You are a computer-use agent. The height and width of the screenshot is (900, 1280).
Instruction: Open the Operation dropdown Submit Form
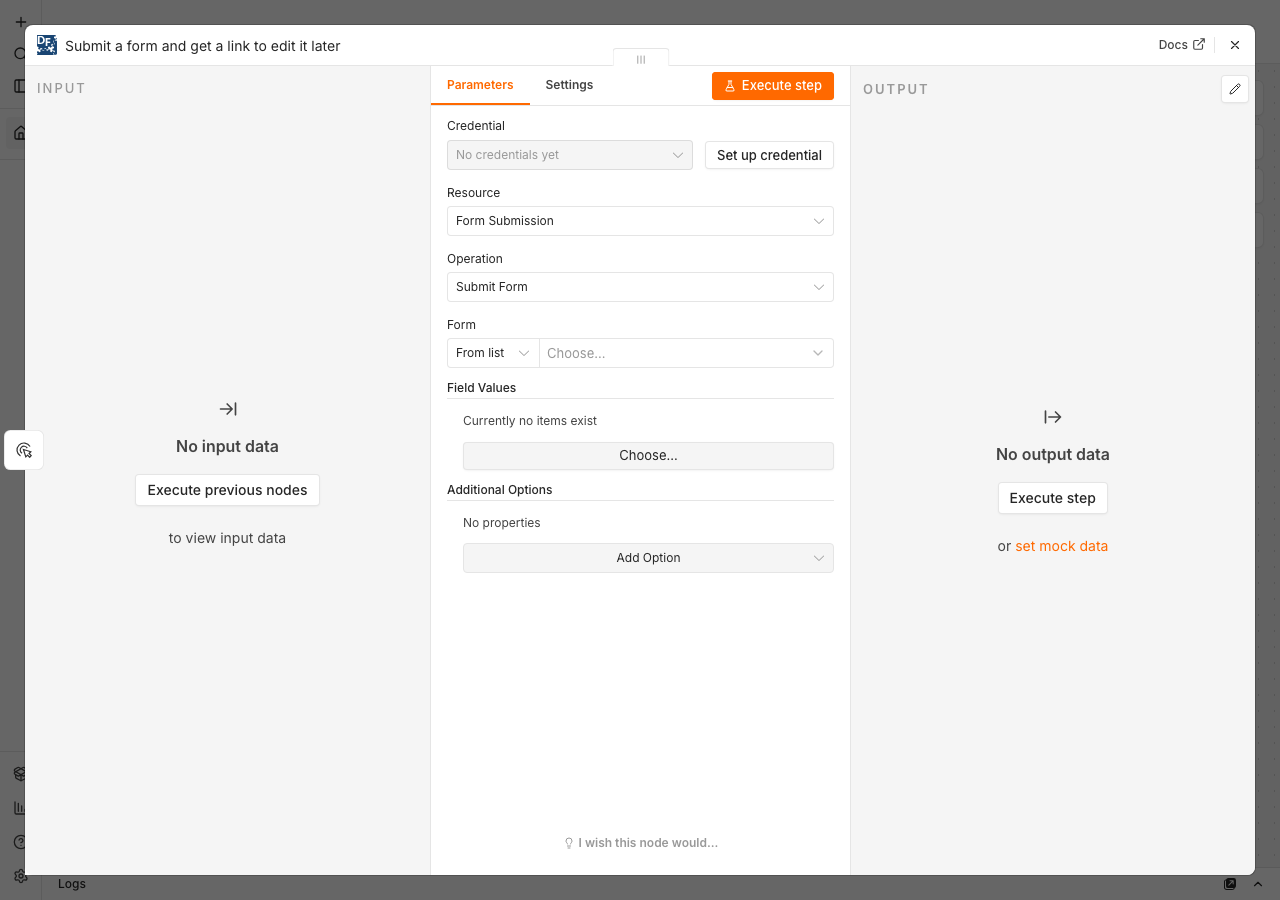point(640,287)
